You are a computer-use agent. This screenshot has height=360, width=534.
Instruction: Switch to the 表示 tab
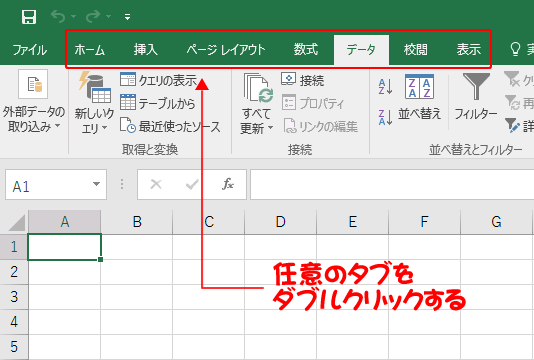[469, 50]
